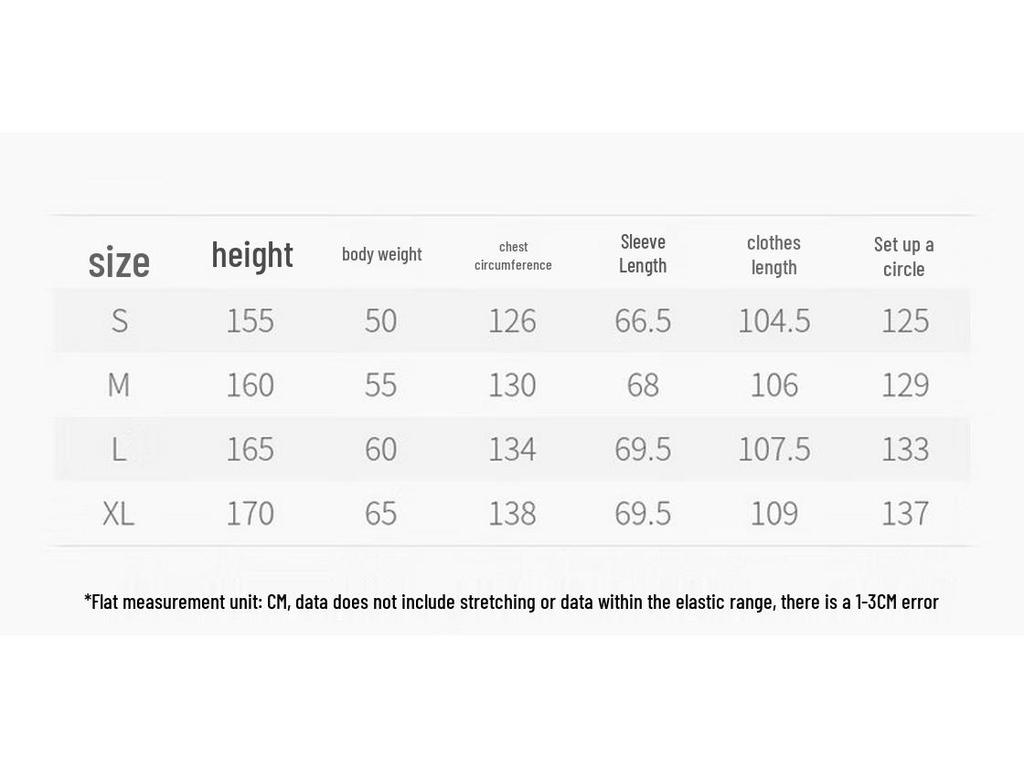Image resolution: width=1024 pixels, height=768 pixels.
Task: Select the 'height' column header
Action: (252, 255)
